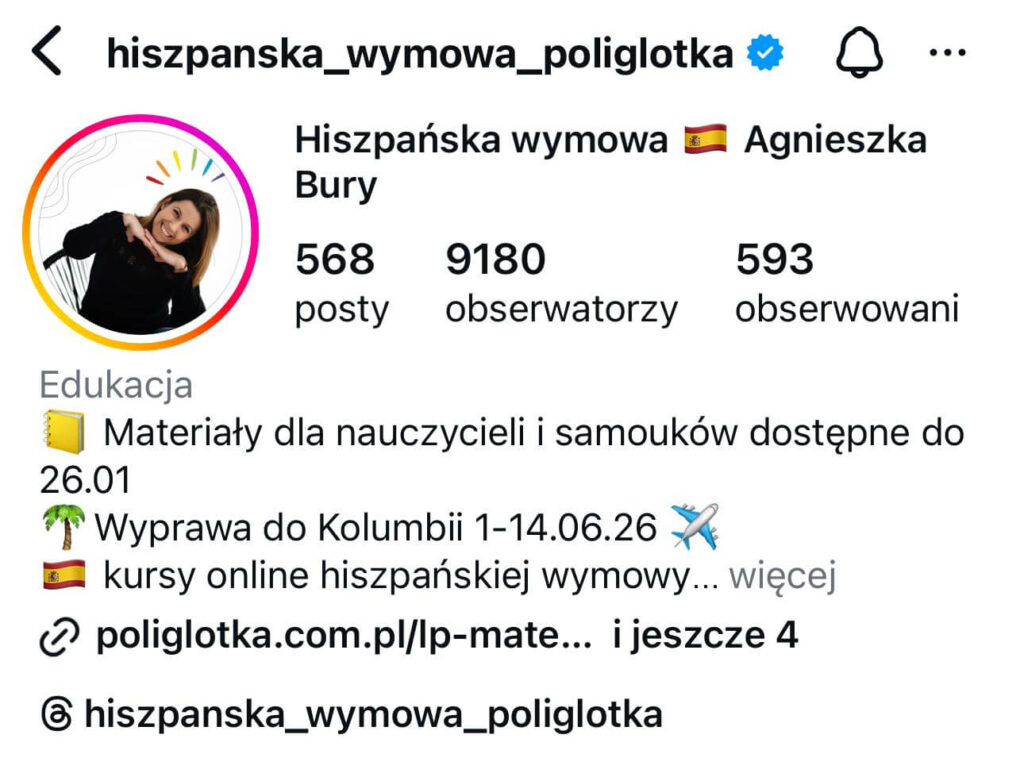Open notification bell settings
The image size is (1024, 773).
point(859,52)
